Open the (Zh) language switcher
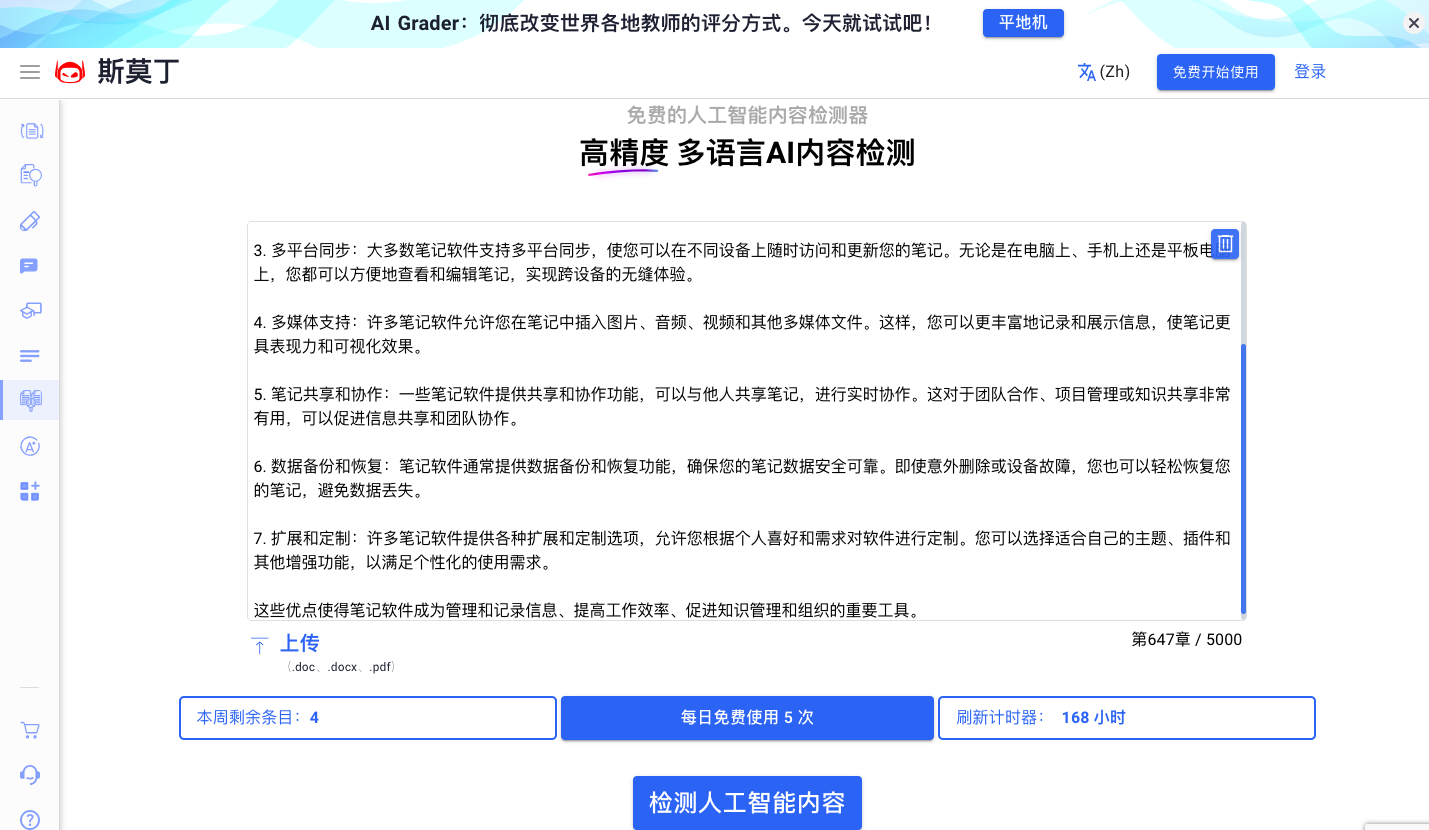 [1103, 71]
